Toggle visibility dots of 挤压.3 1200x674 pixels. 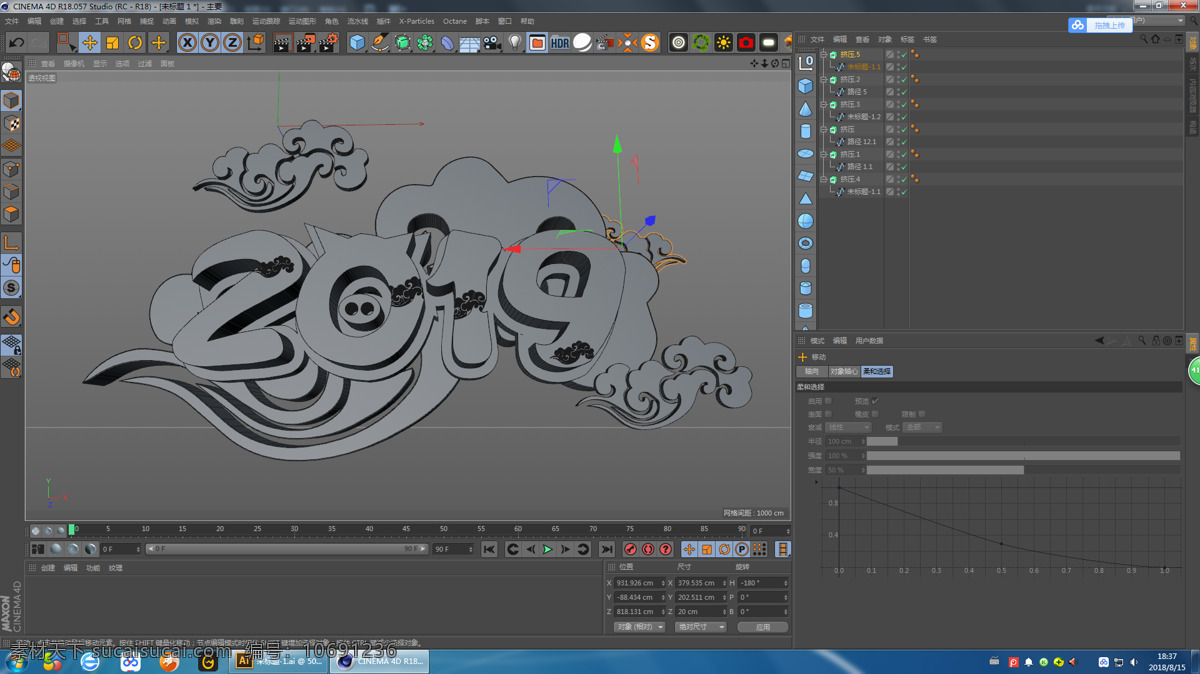pos(897,104)
